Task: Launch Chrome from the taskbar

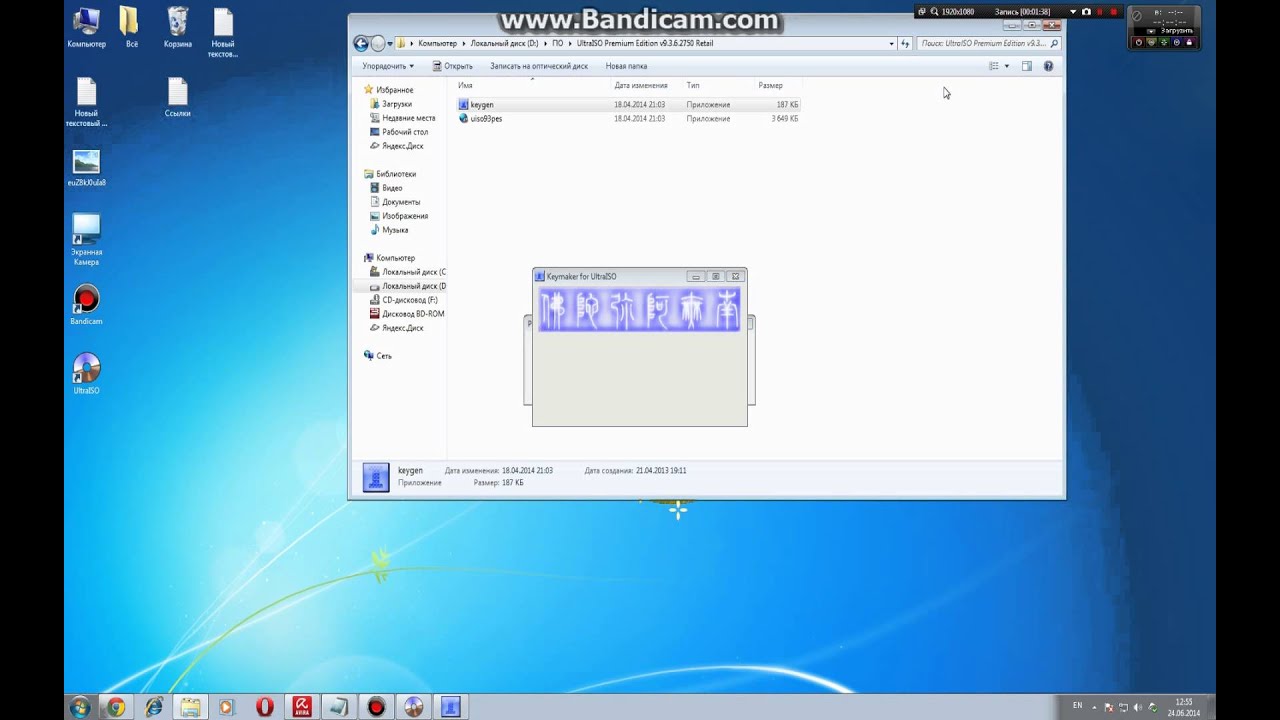Action: pyautogui.click(x=116, y=707)
